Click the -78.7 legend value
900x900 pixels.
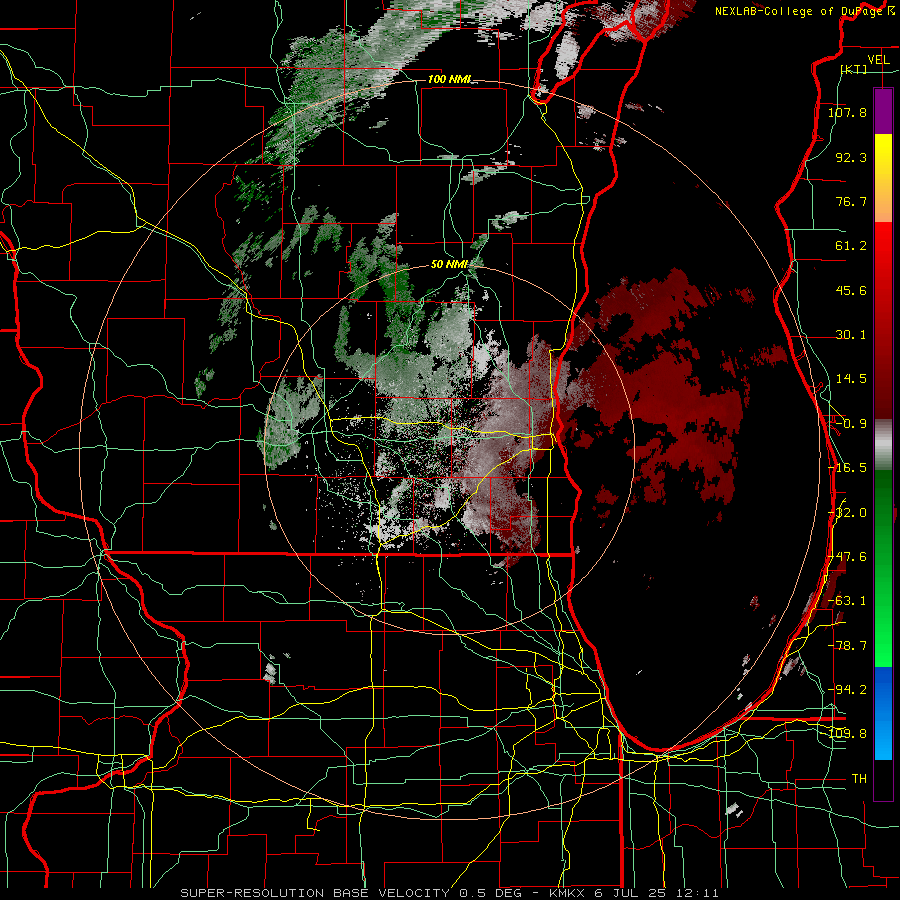(x=847, y=646)
